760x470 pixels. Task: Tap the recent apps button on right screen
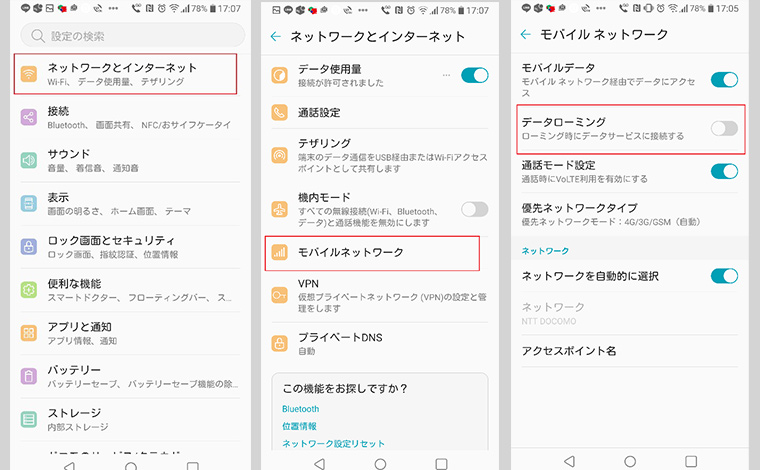click(x=691, y=461)
